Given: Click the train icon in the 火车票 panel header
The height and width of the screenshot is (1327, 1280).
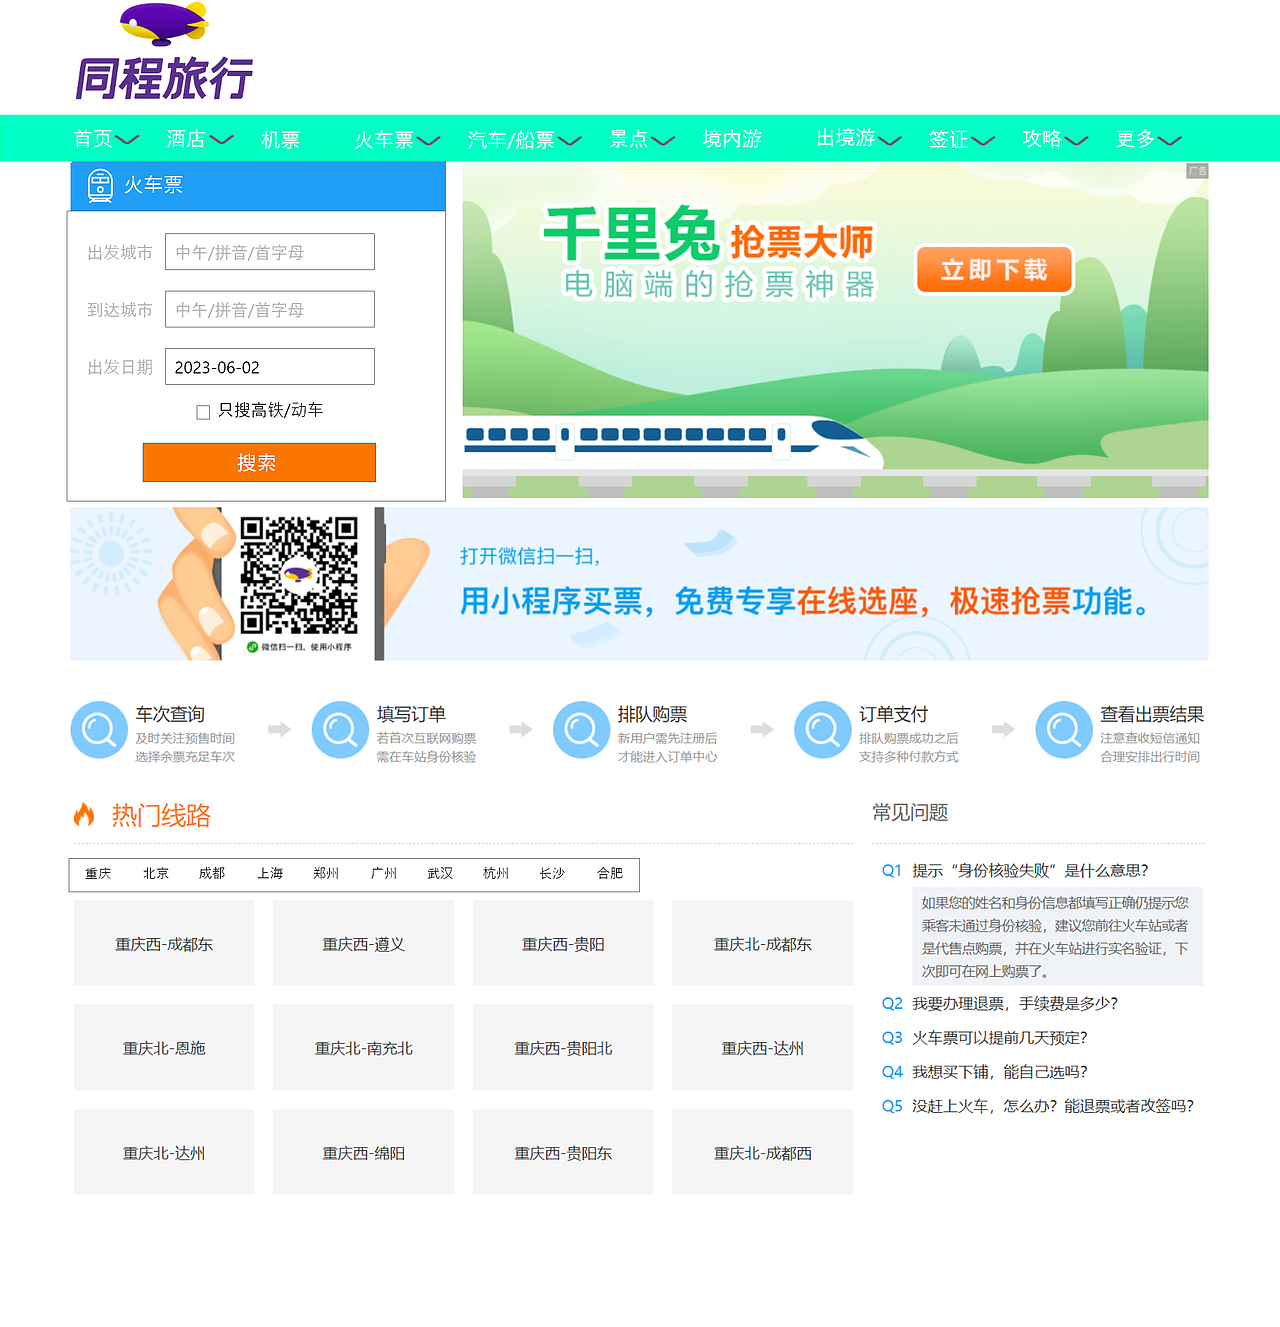Looking at the screenshot, I should pyautogui.click(x=100, y=185).
